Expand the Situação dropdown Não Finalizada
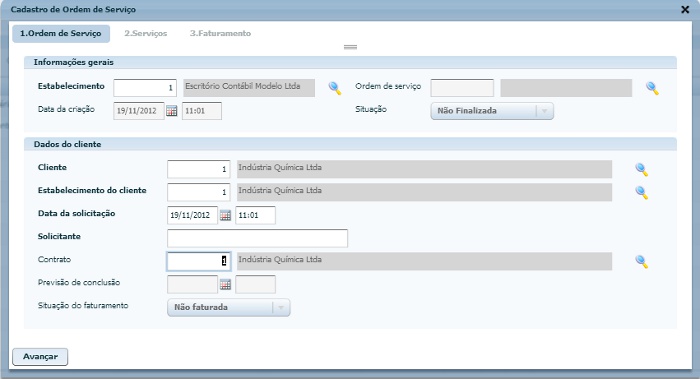Image resolution: width=700 pixels, height=379 pixels. [492, 111]
